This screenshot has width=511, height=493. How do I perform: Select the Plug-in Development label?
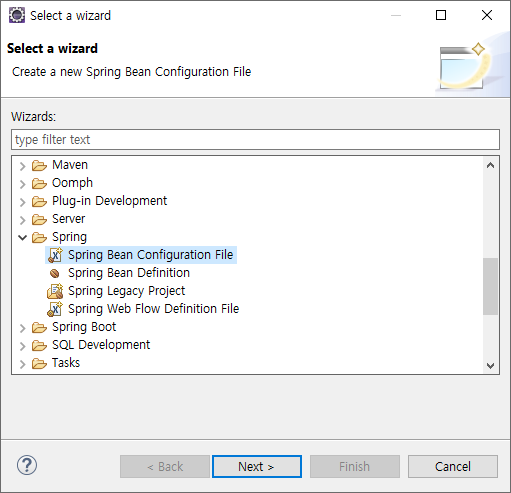point(109,201)
